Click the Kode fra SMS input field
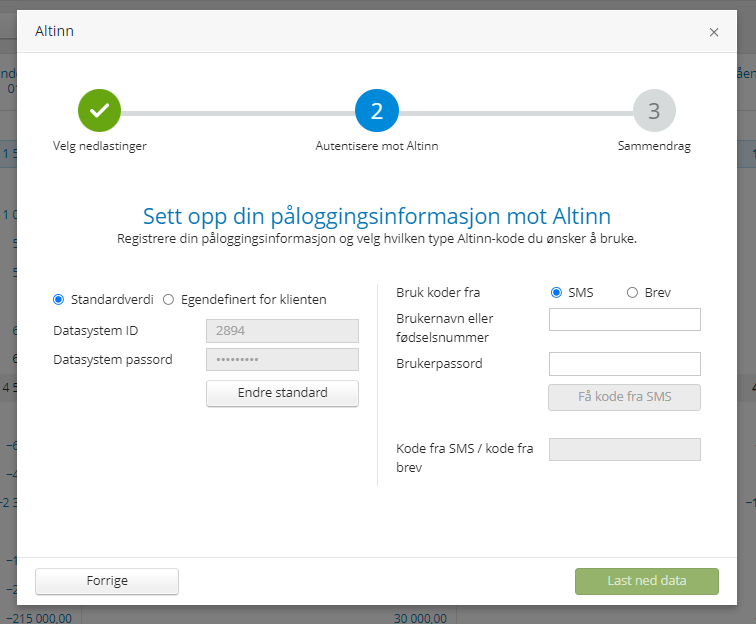756x624 pixels. pyautogui.click(x=624, y=449)
